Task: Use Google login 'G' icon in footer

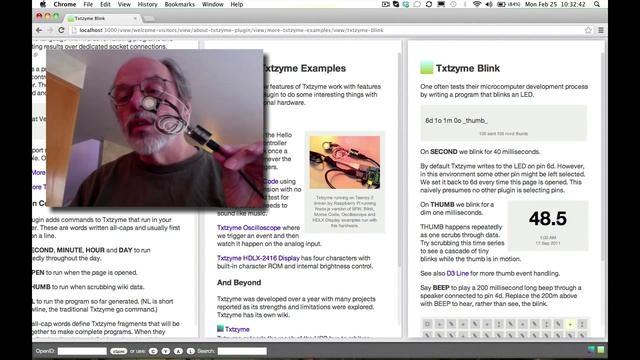Action: (x=153, y=351)
